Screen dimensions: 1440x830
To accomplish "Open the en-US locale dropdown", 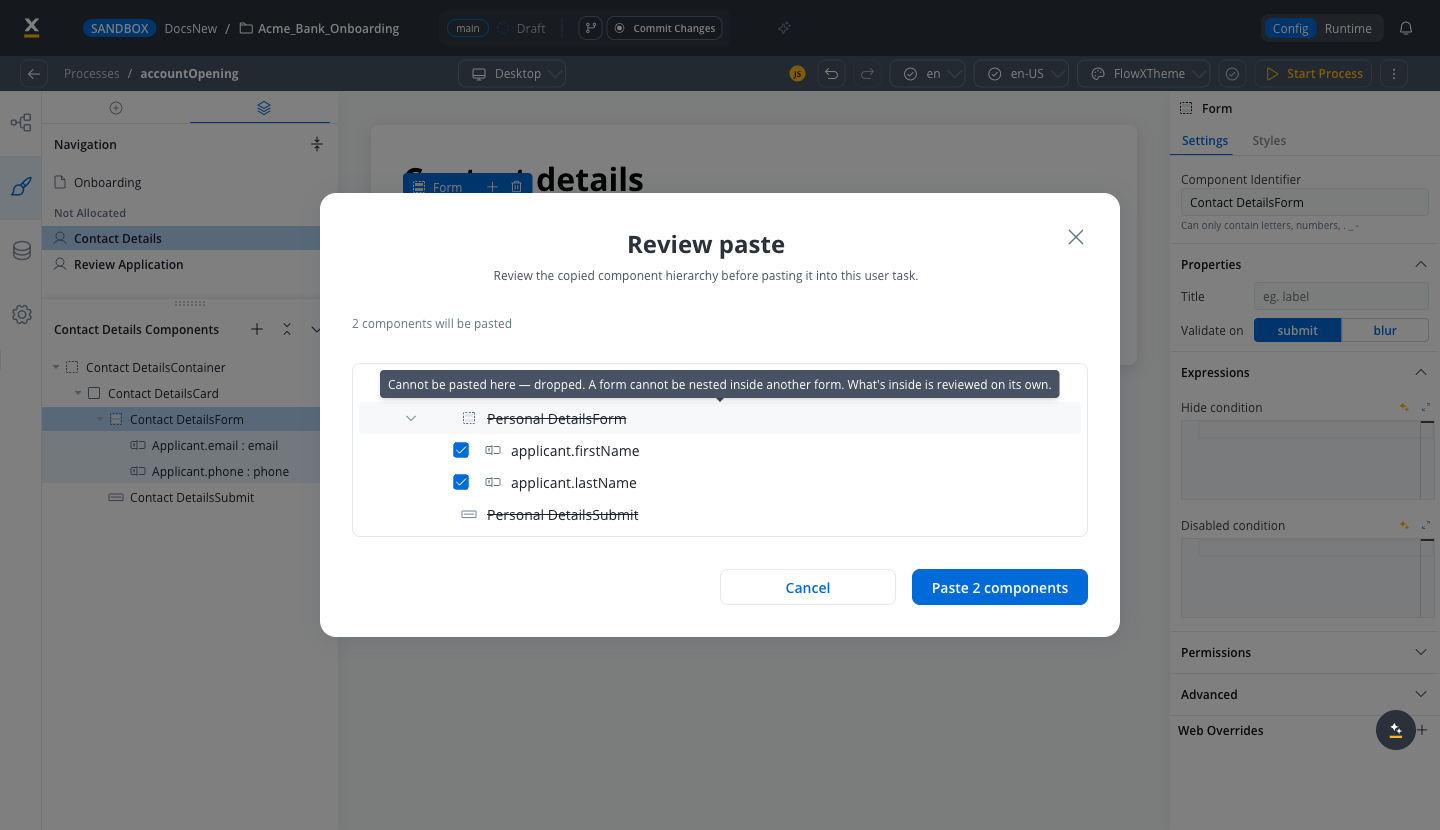I will click(x=1022, y=73).
